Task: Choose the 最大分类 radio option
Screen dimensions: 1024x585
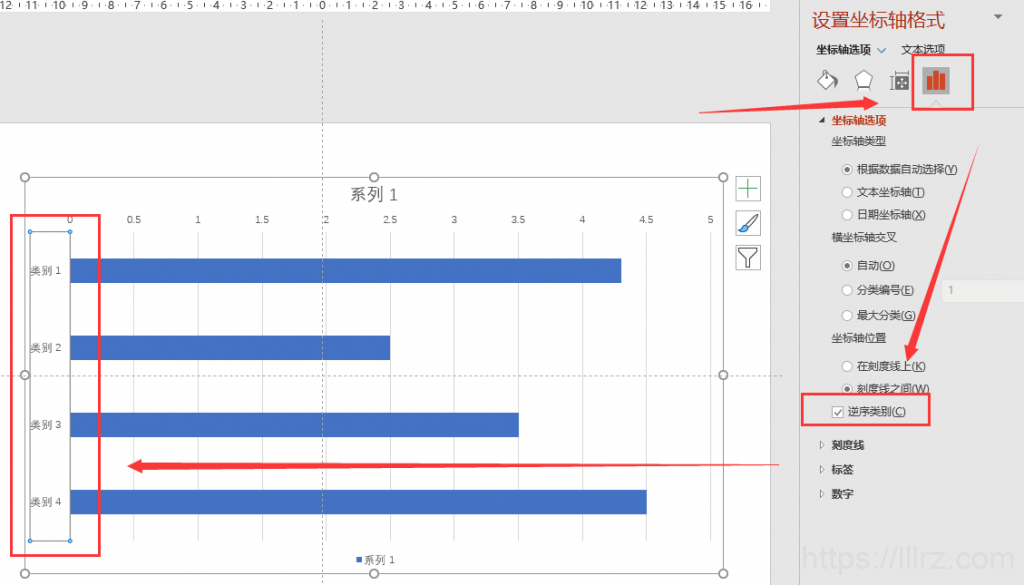Action: [847, 315]
